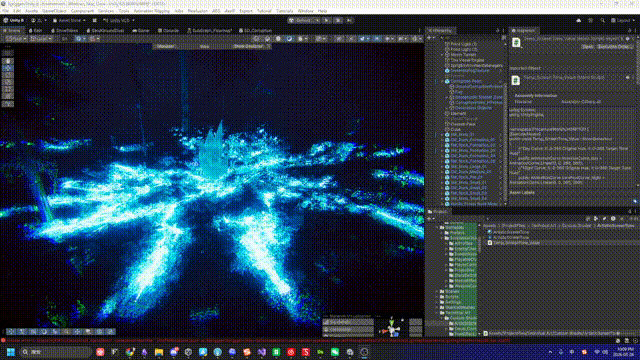Toggle the grid snapping icon
This screenshot has height=360, width=640.
click(94, 39)
